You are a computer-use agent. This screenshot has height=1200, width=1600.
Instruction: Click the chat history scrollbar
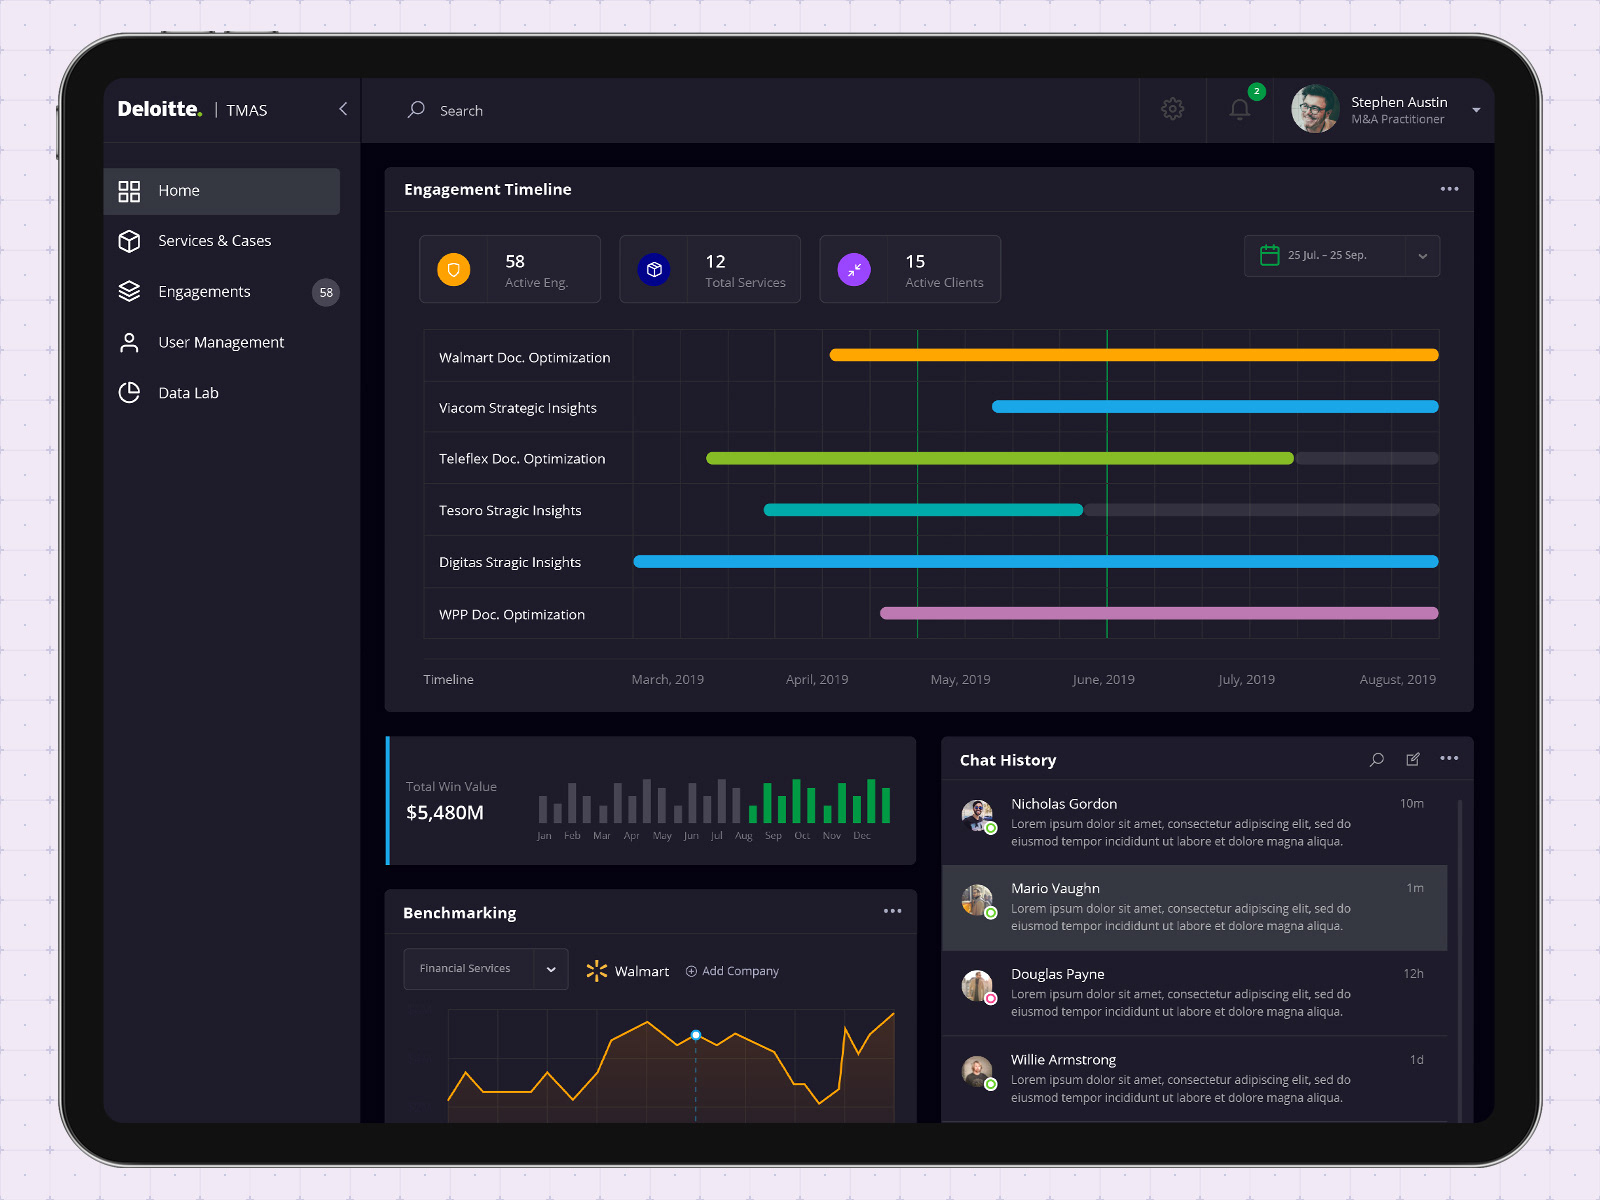point(1460,960)
